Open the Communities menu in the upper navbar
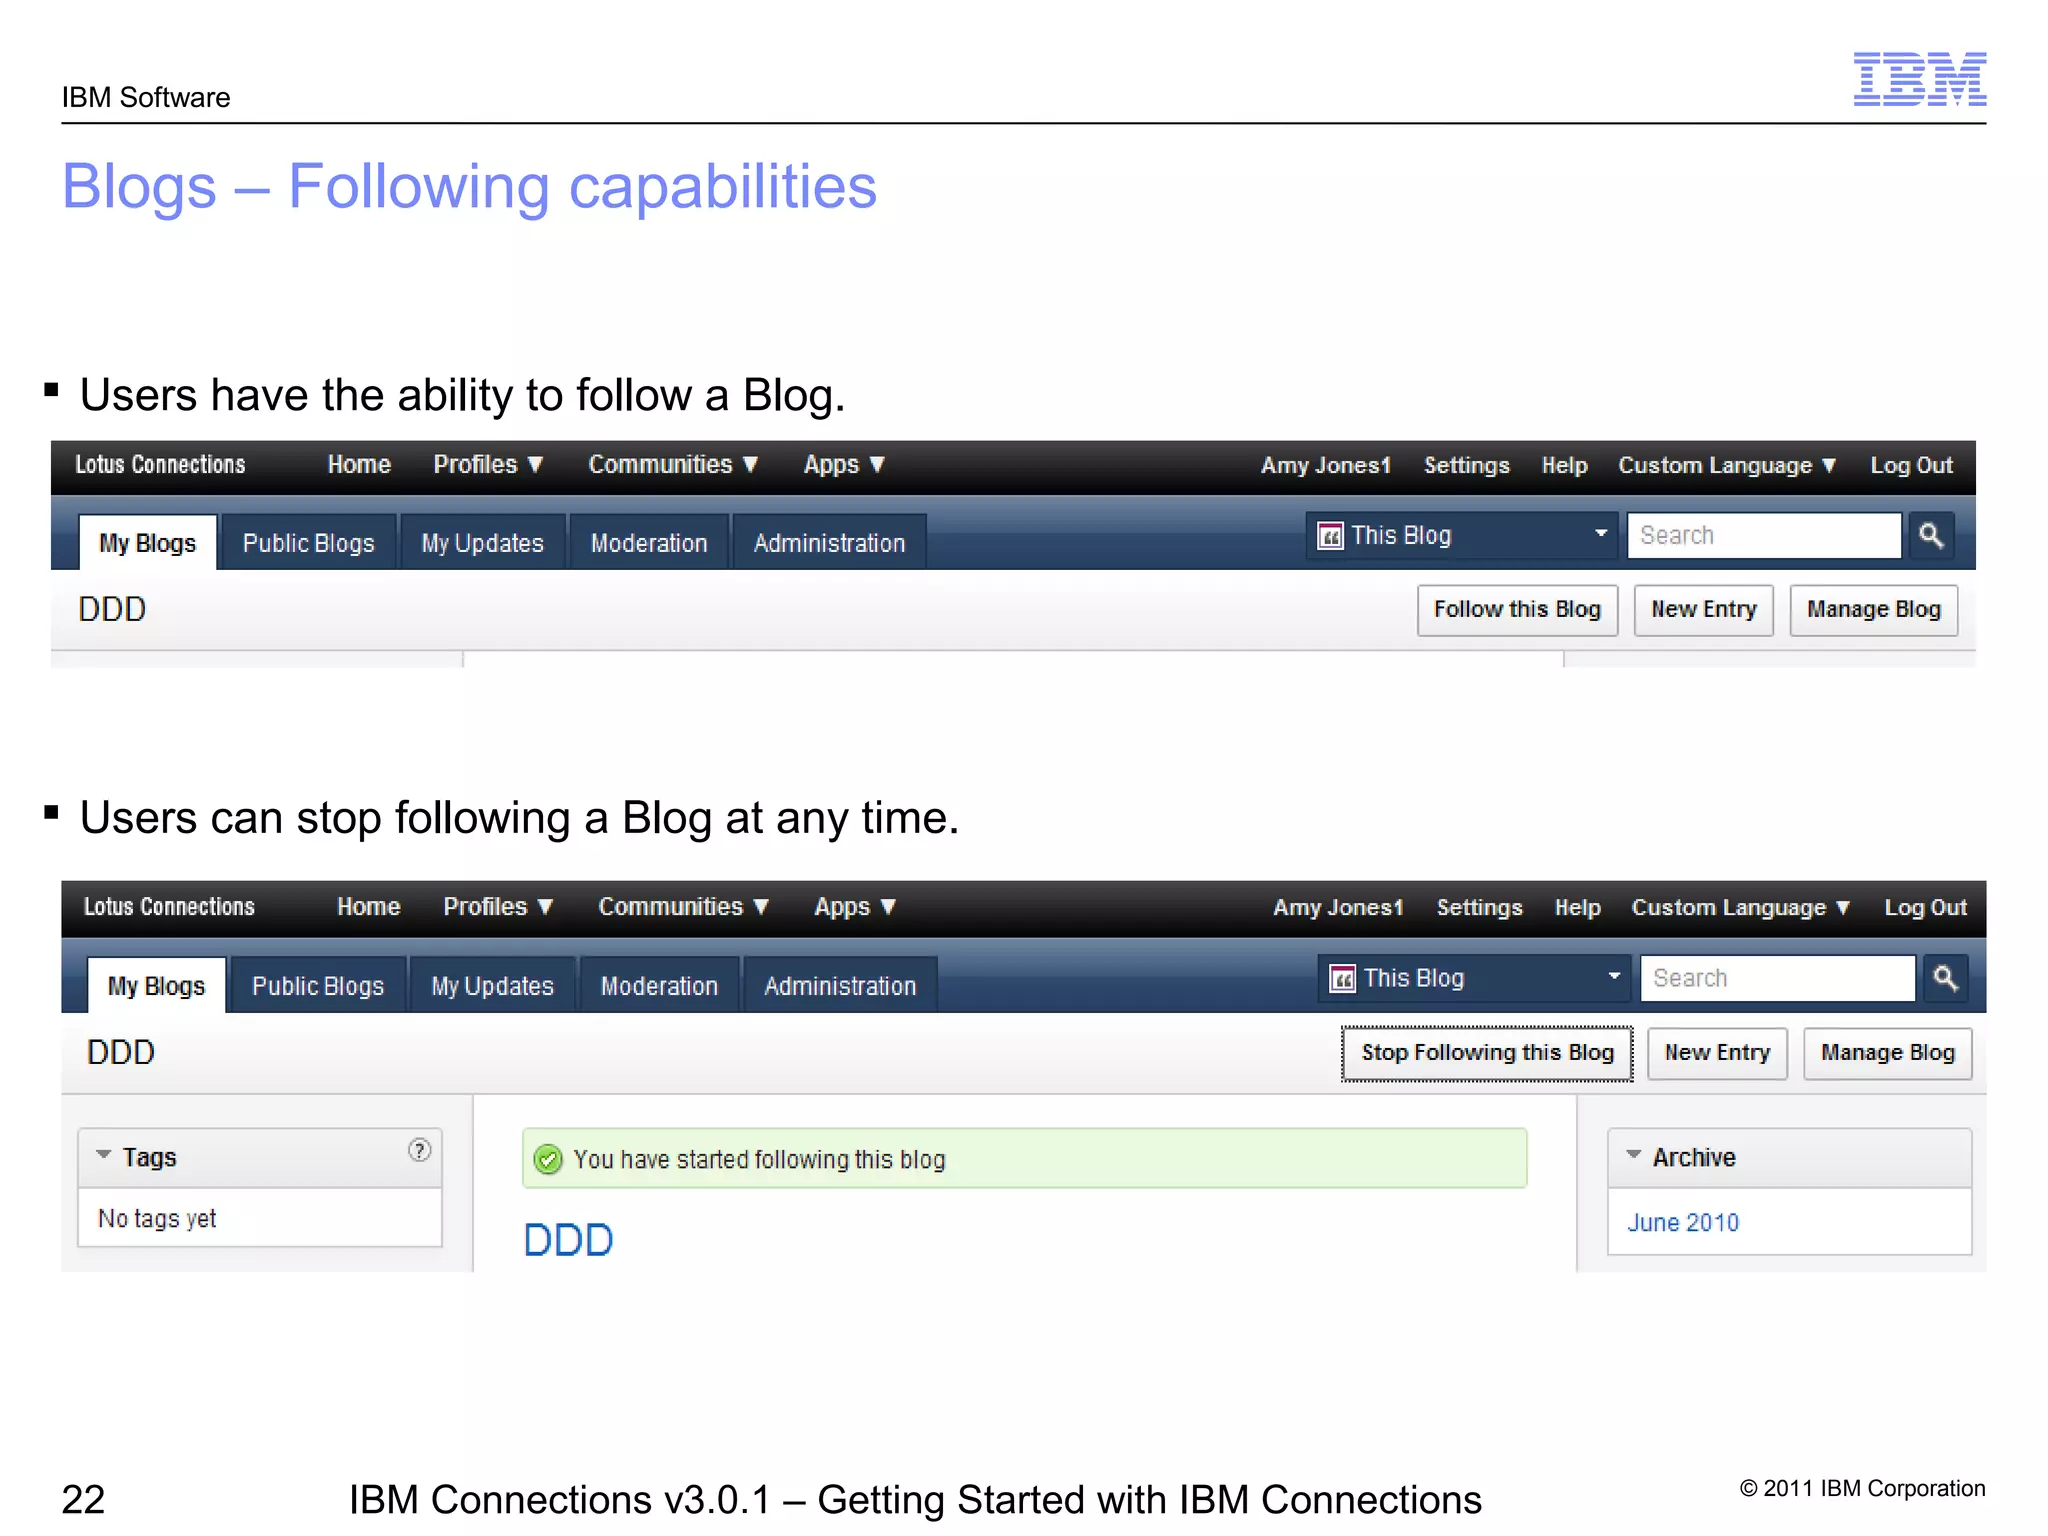This screenshot has width=2048, height=1536. pos(673,465)
